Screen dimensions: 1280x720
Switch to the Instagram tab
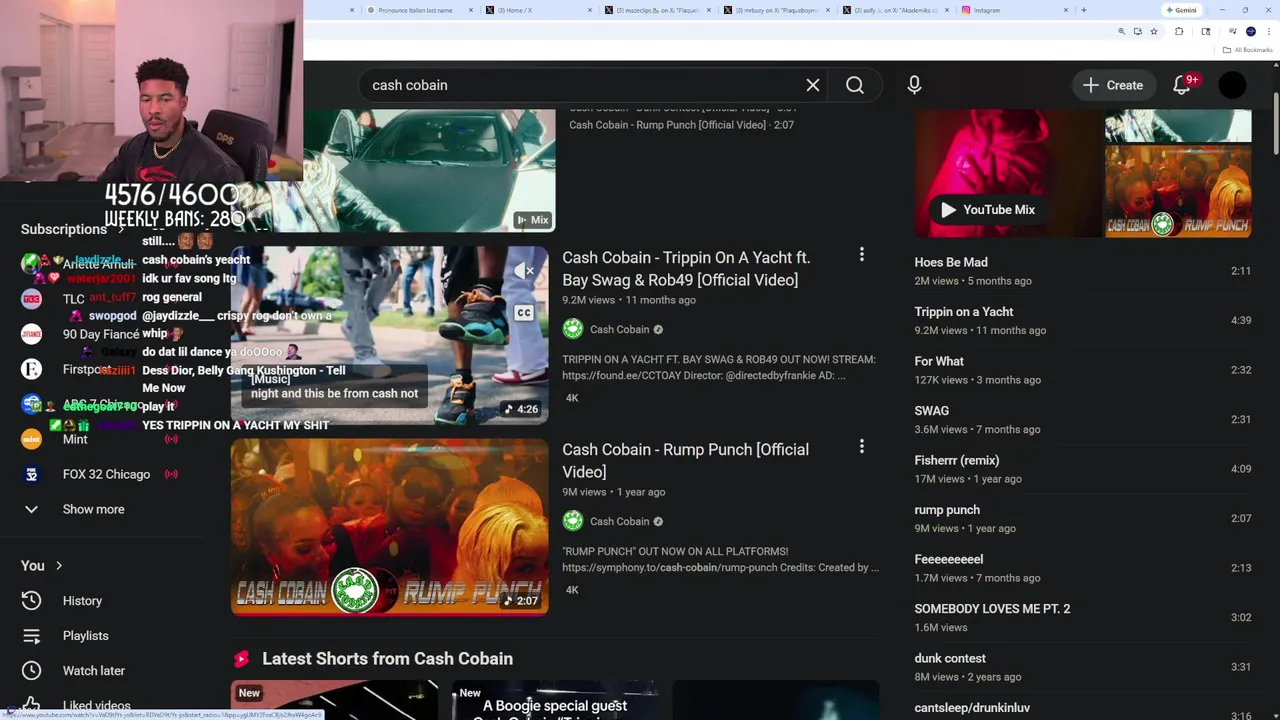click(x=1015, y=10)
